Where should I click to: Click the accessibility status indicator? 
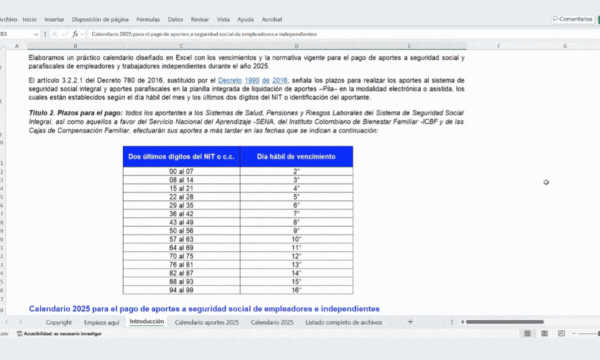tap(59, 334)
